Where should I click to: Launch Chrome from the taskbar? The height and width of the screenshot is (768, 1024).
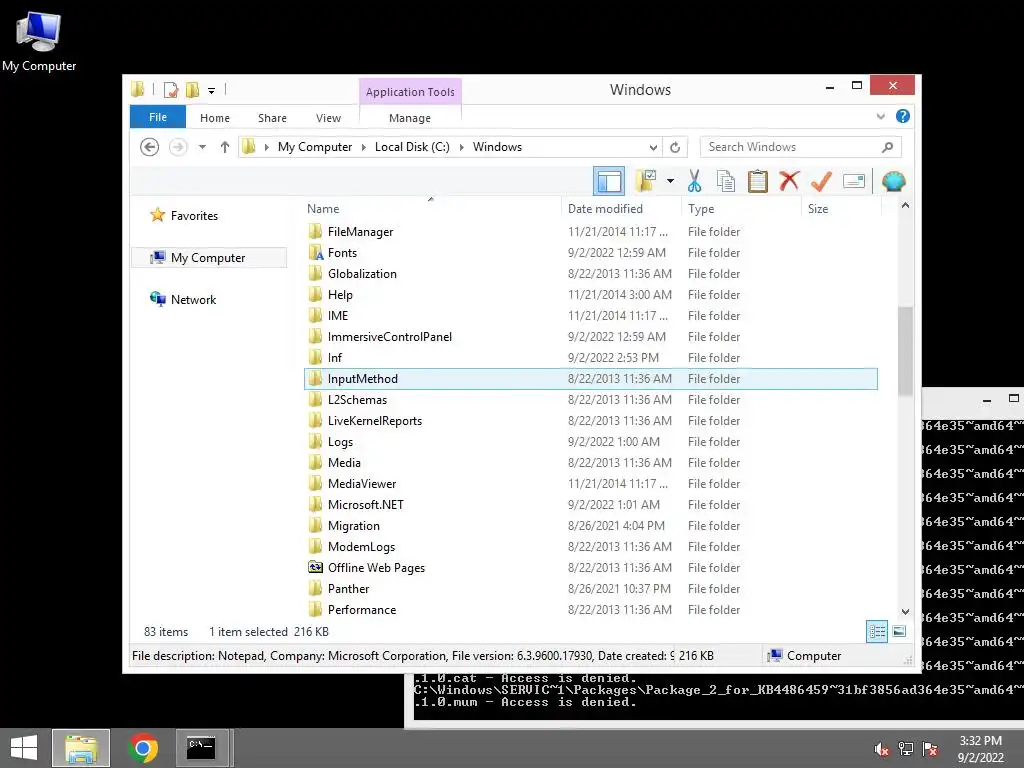point(143,748)
